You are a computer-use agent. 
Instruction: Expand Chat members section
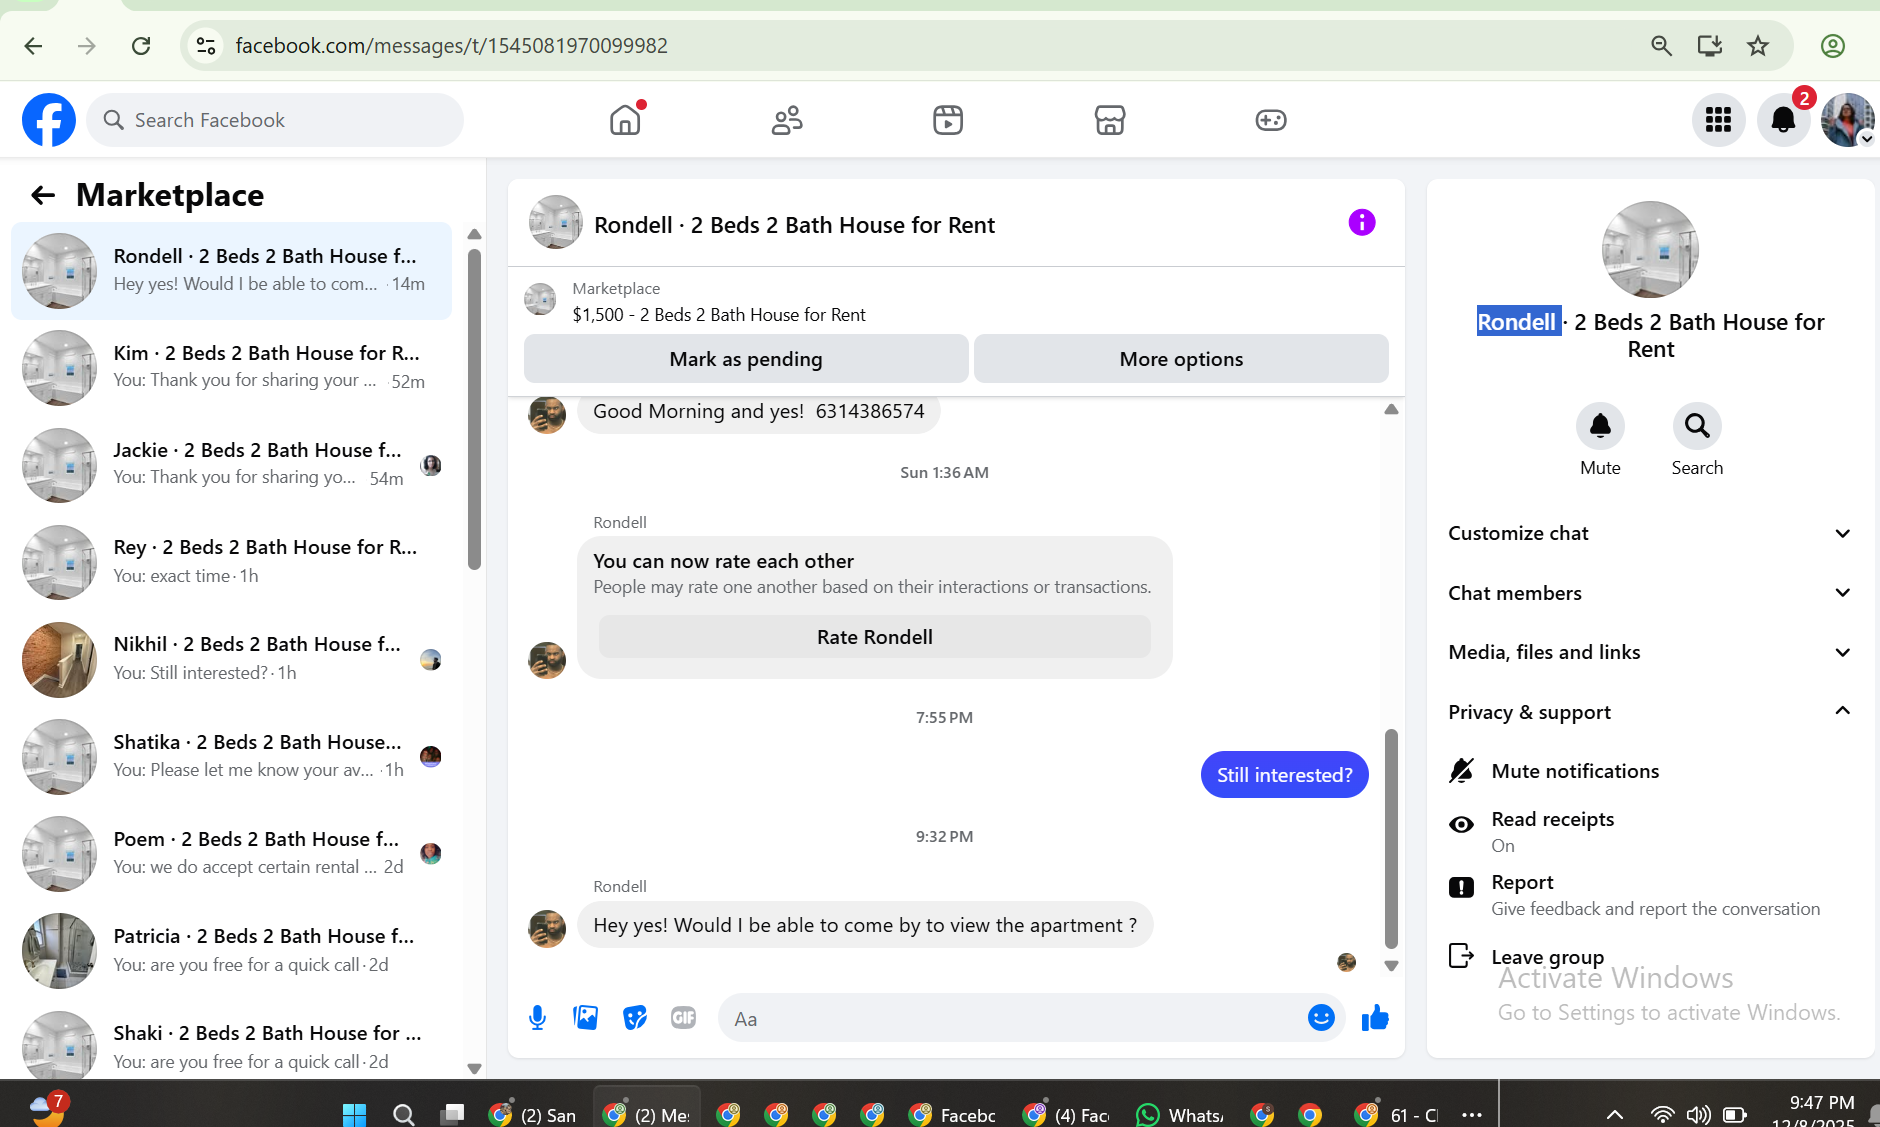pyautogui.click(x=1650, y=593)
